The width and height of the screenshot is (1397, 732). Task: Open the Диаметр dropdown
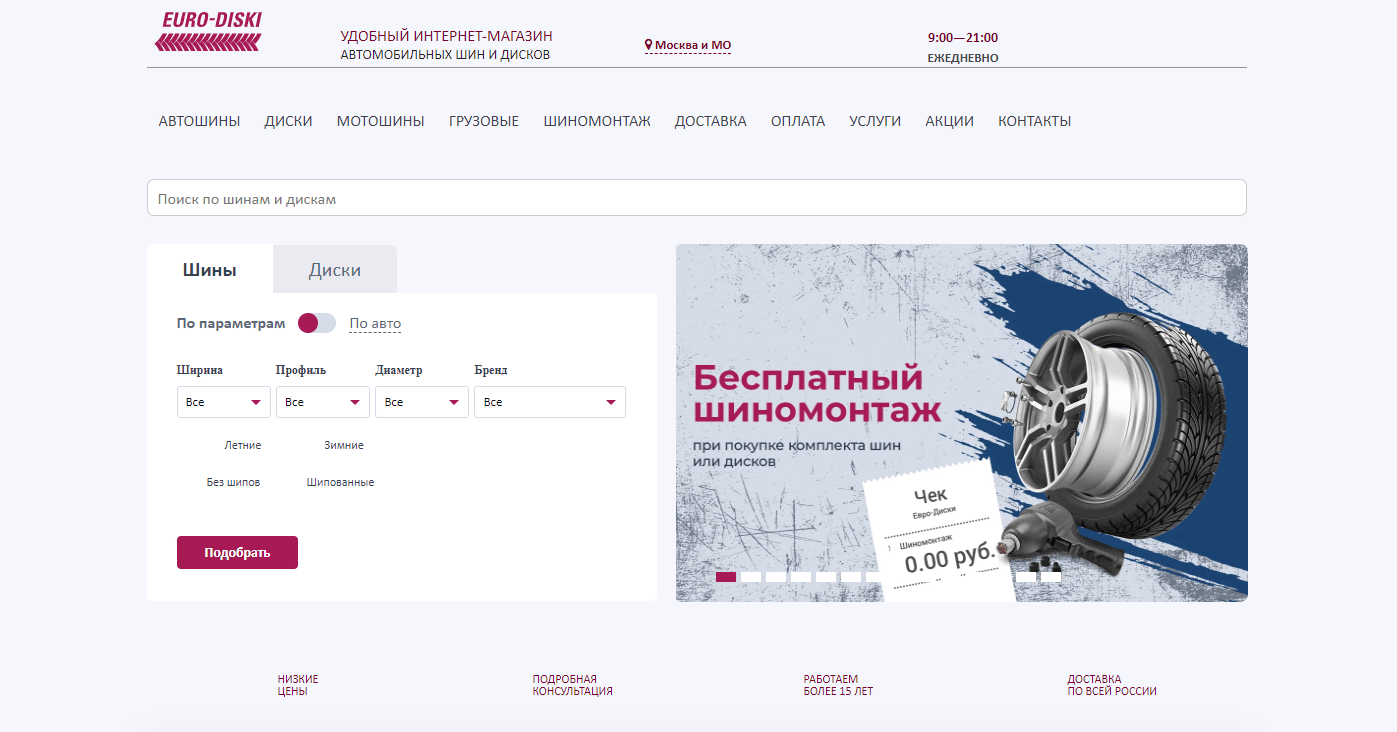422,402
